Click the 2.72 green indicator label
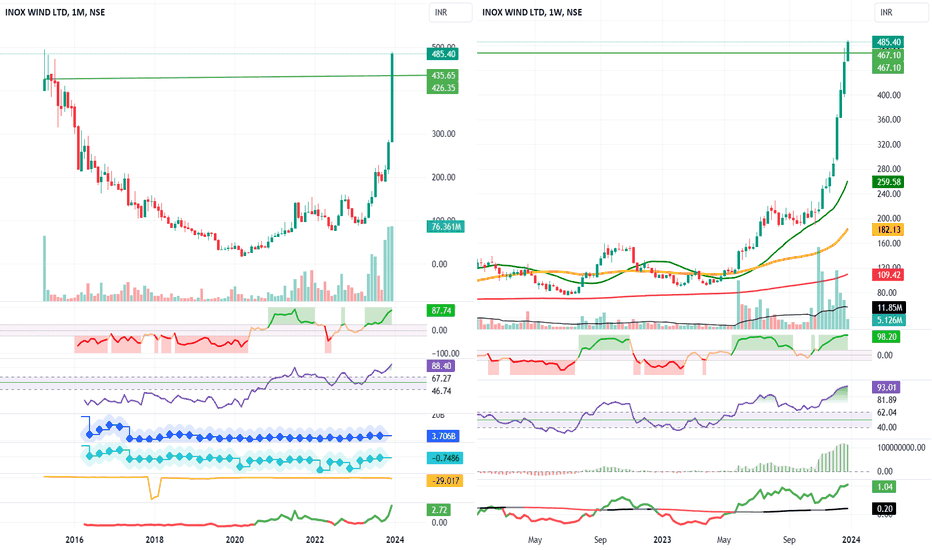The height and width of the screenshot is (550, 932). (439, 510)
